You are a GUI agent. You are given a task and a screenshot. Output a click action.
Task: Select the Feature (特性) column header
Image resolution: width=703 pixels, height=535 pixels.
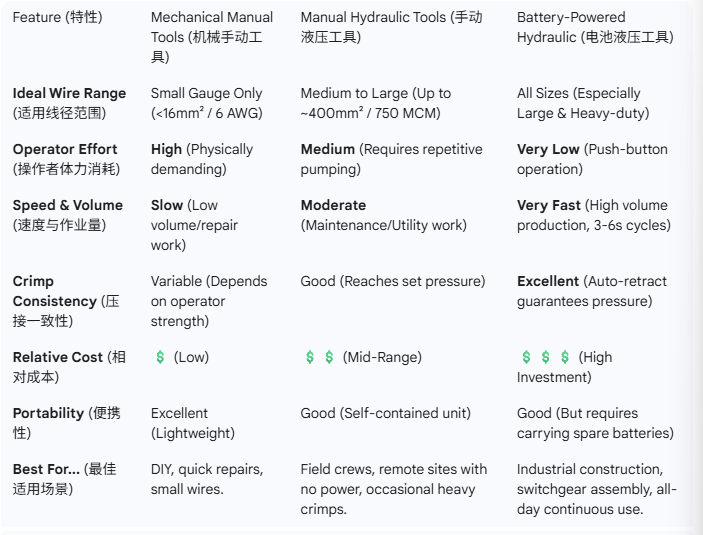click(x=57, y=17)
